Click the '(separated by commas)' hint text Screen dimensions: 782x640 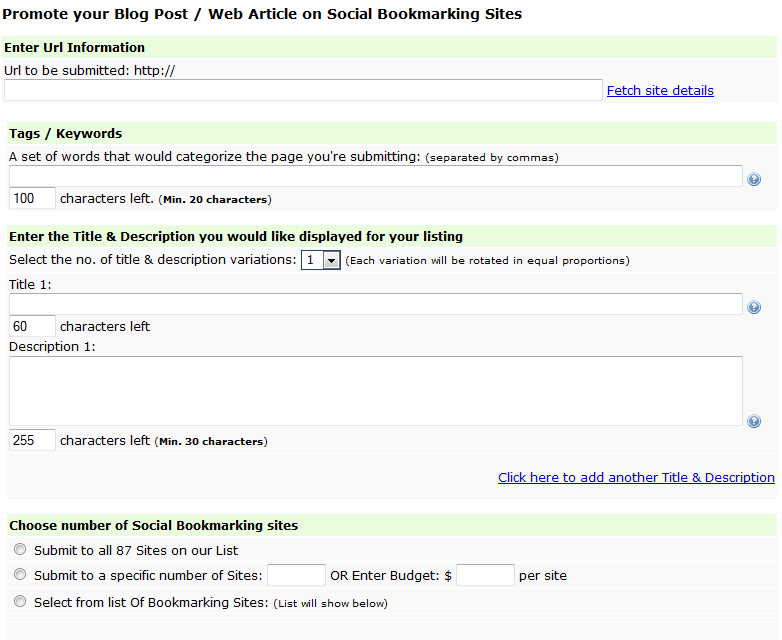(x=492, y=158)
